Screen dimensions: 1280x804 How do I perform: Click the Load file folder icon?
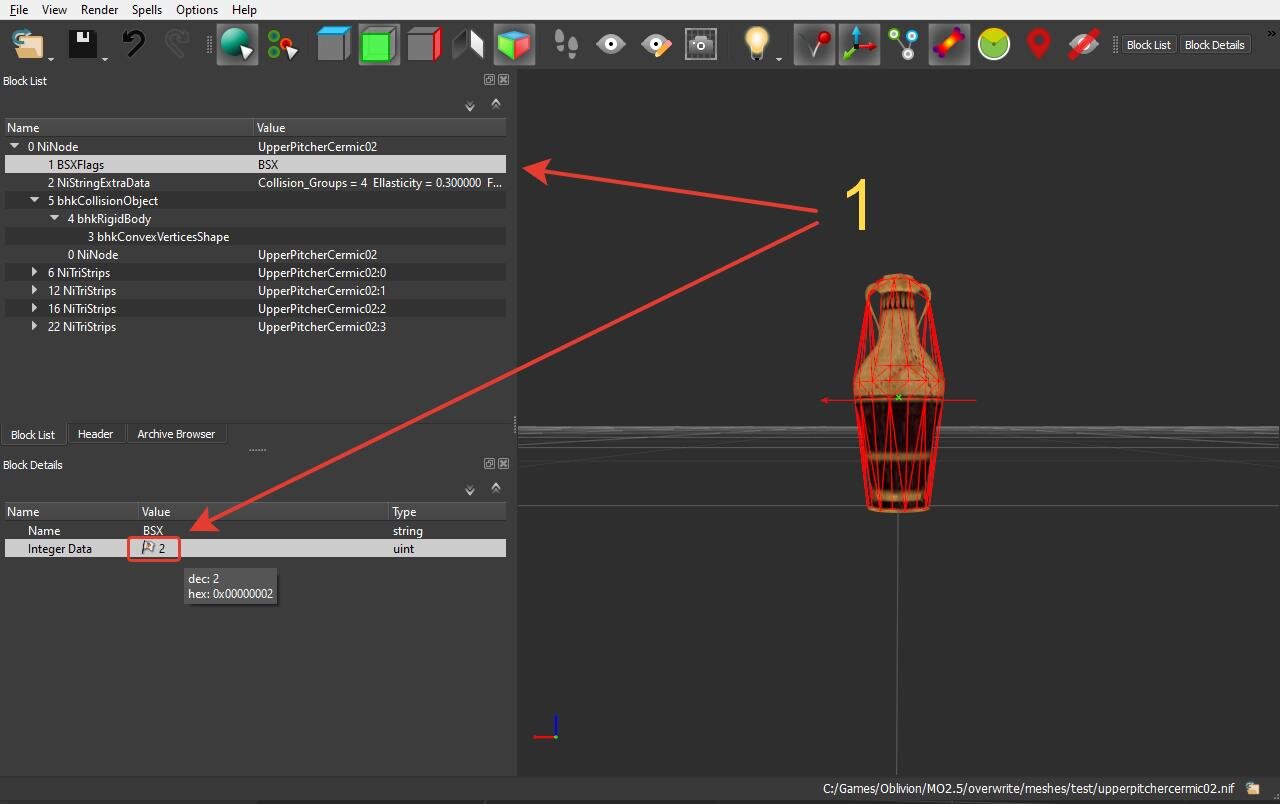tap(29, 45)
